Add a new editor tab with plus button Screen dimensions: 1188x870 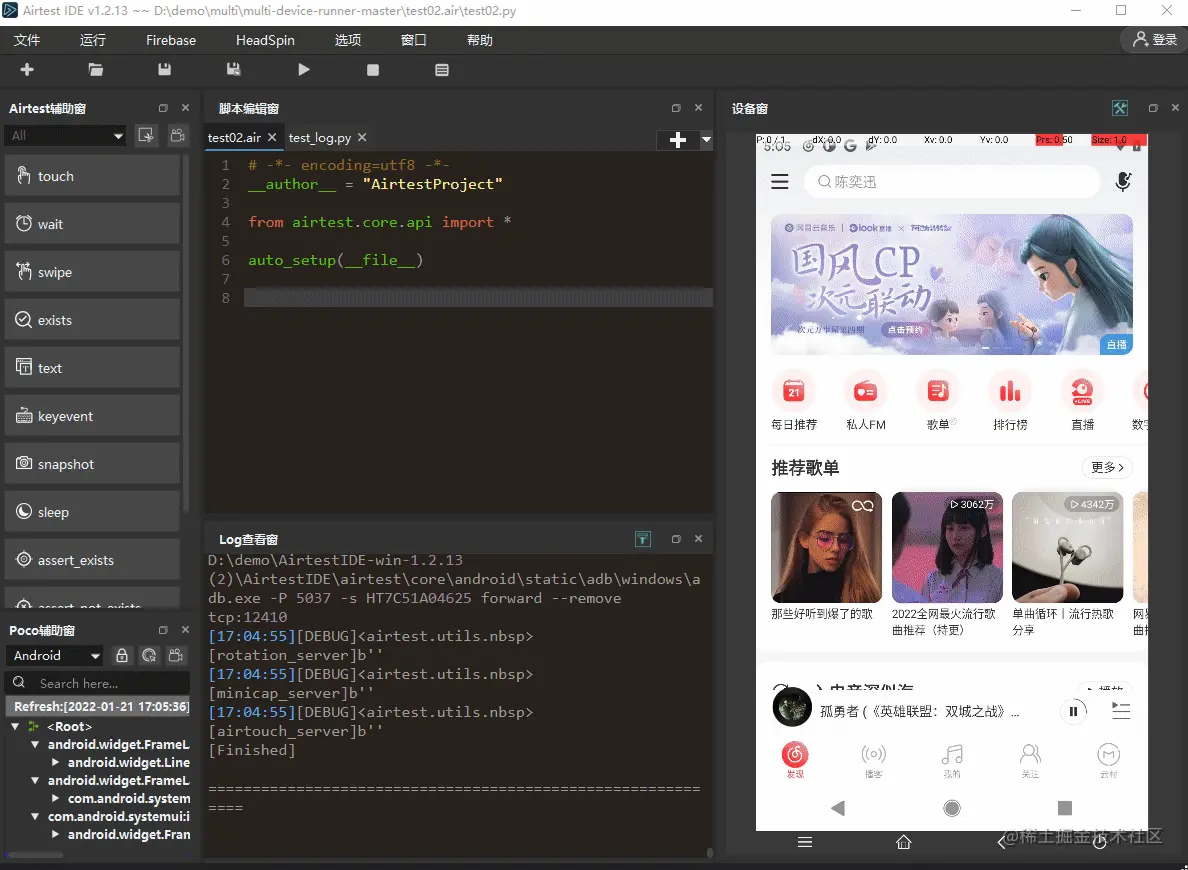678,139
